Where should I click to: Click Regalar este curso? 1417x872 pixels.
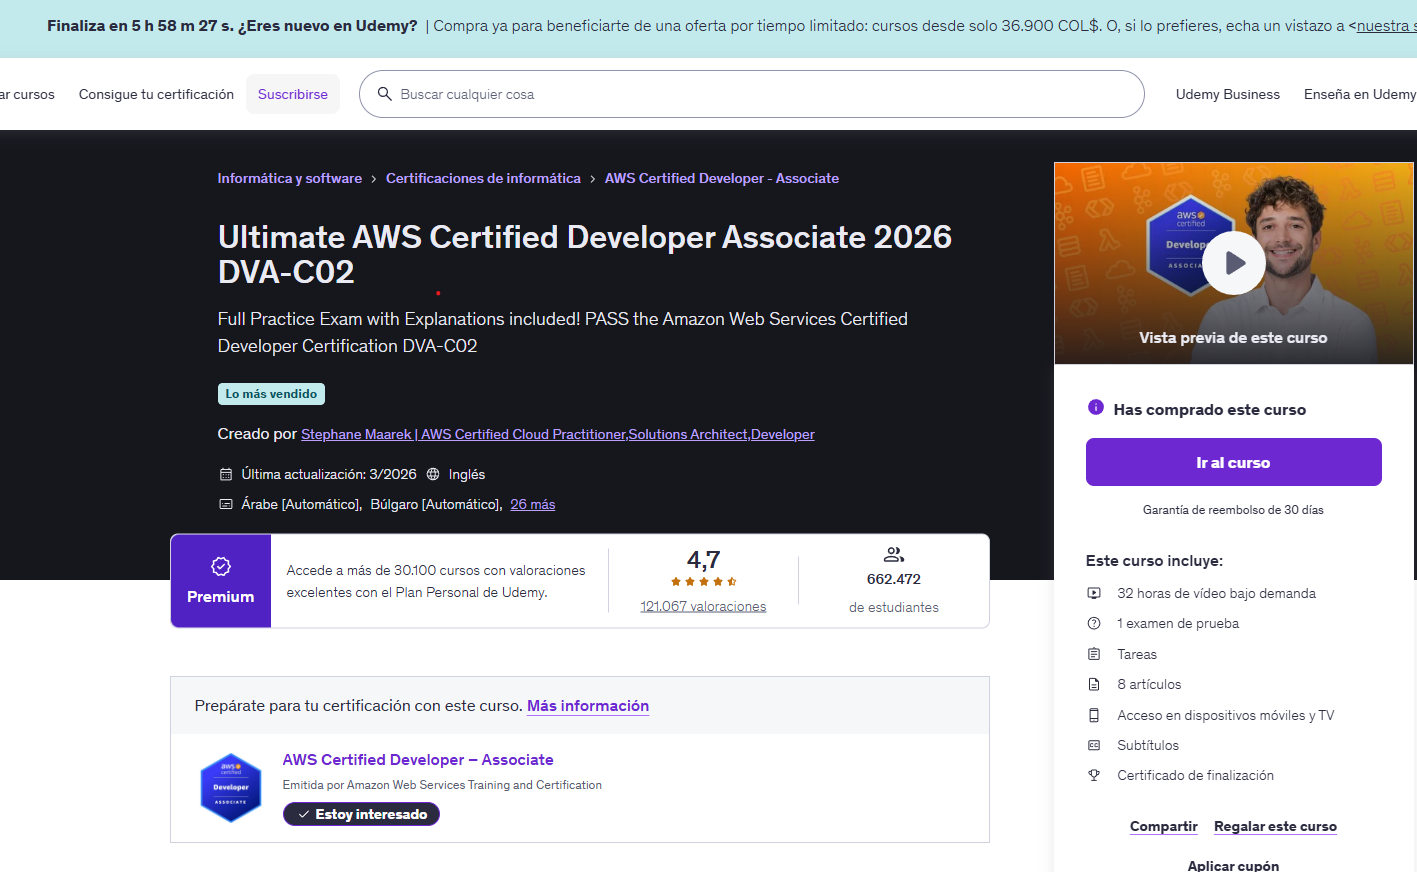click(1275, 826)
